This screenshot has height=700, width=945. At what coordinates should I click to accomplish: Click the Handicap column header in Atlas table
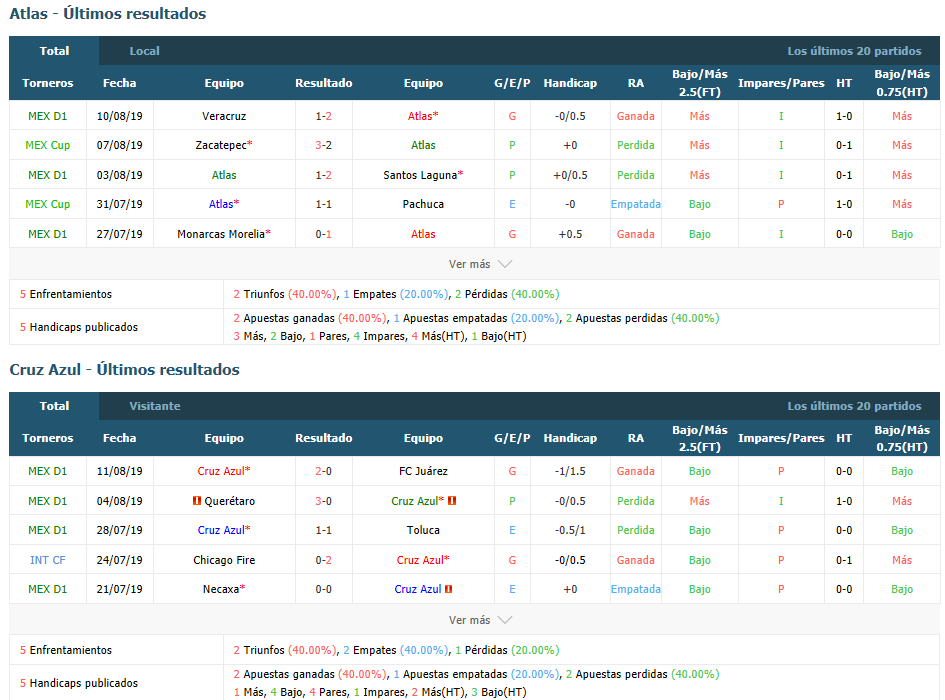pos(570,83)
